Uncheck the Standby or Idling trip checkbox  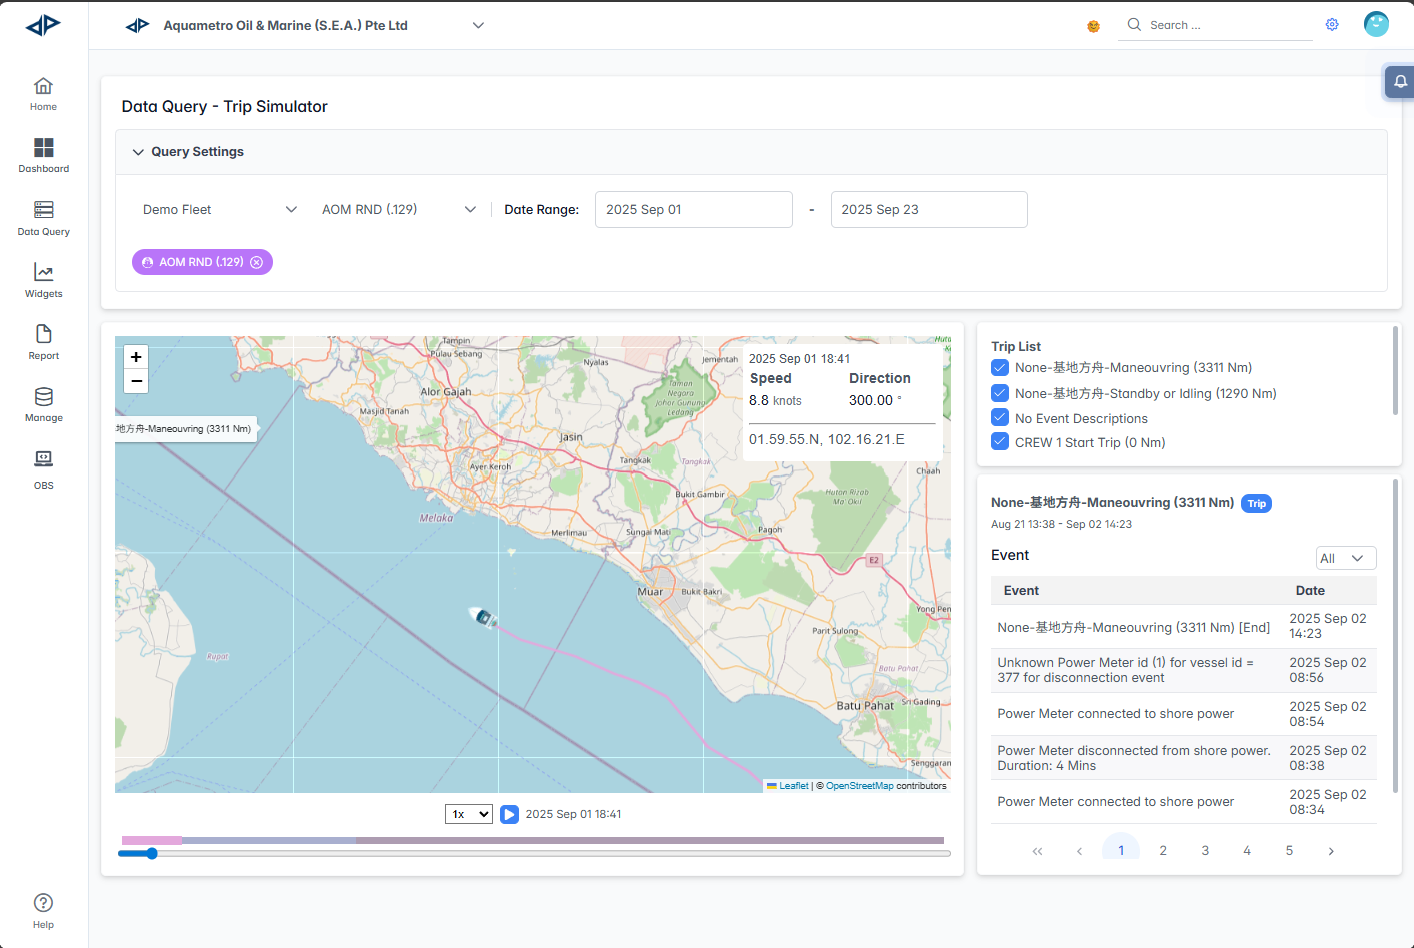click(x=1000, y=393)
